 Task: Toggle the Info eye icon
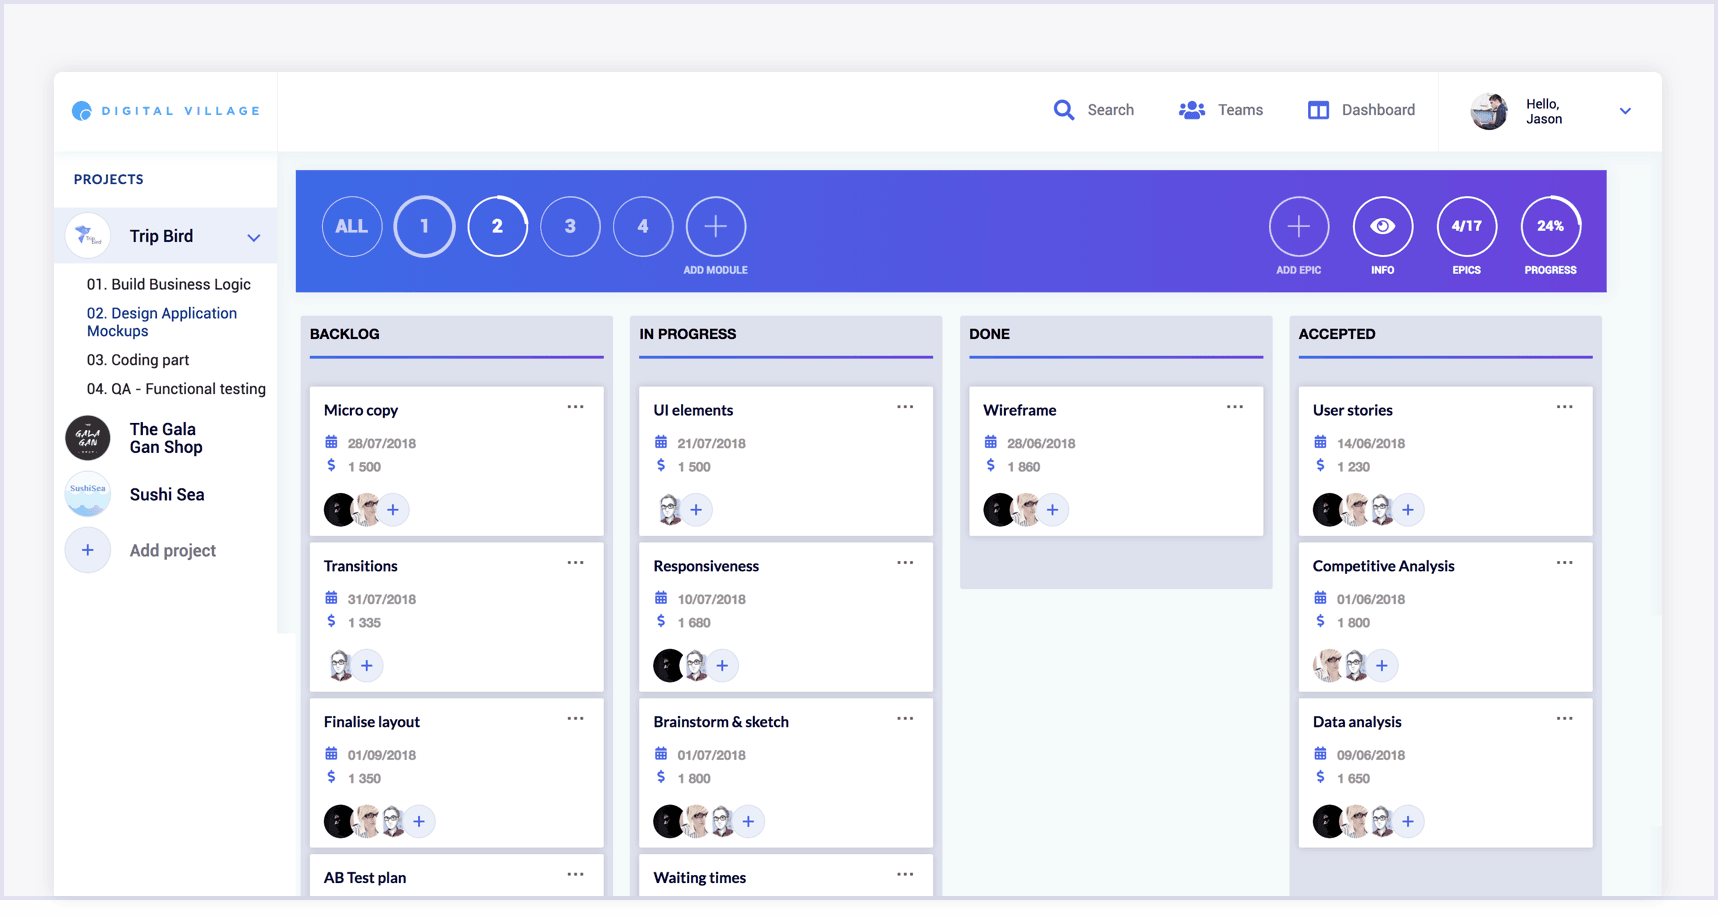pos(1383,227)
